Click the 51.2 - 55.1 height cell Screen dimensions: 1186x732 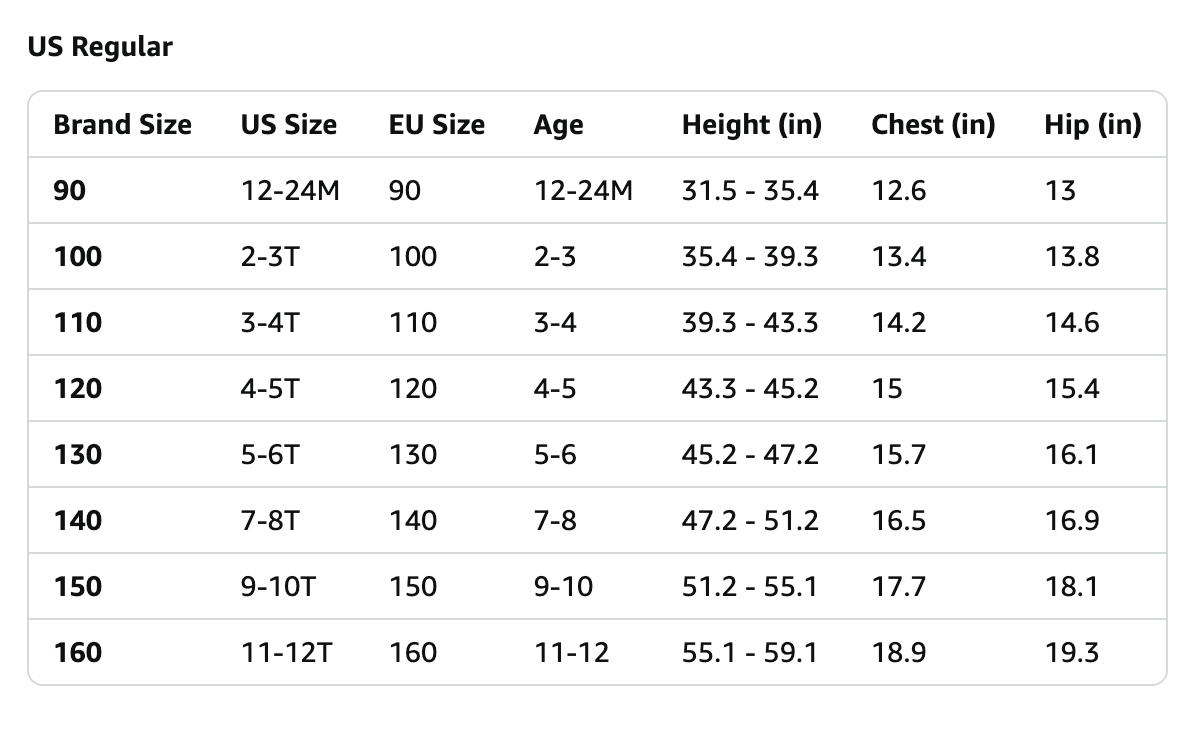click(x=750, y=587)
